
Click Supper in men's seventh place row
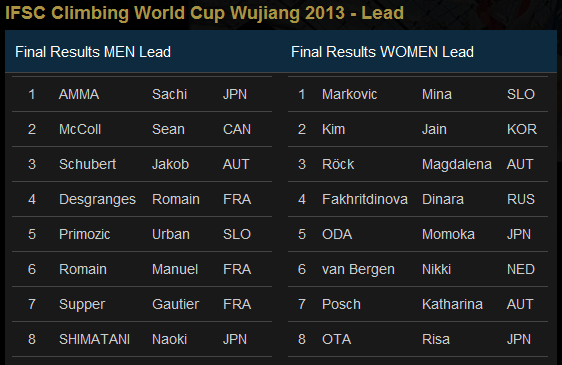82,304
